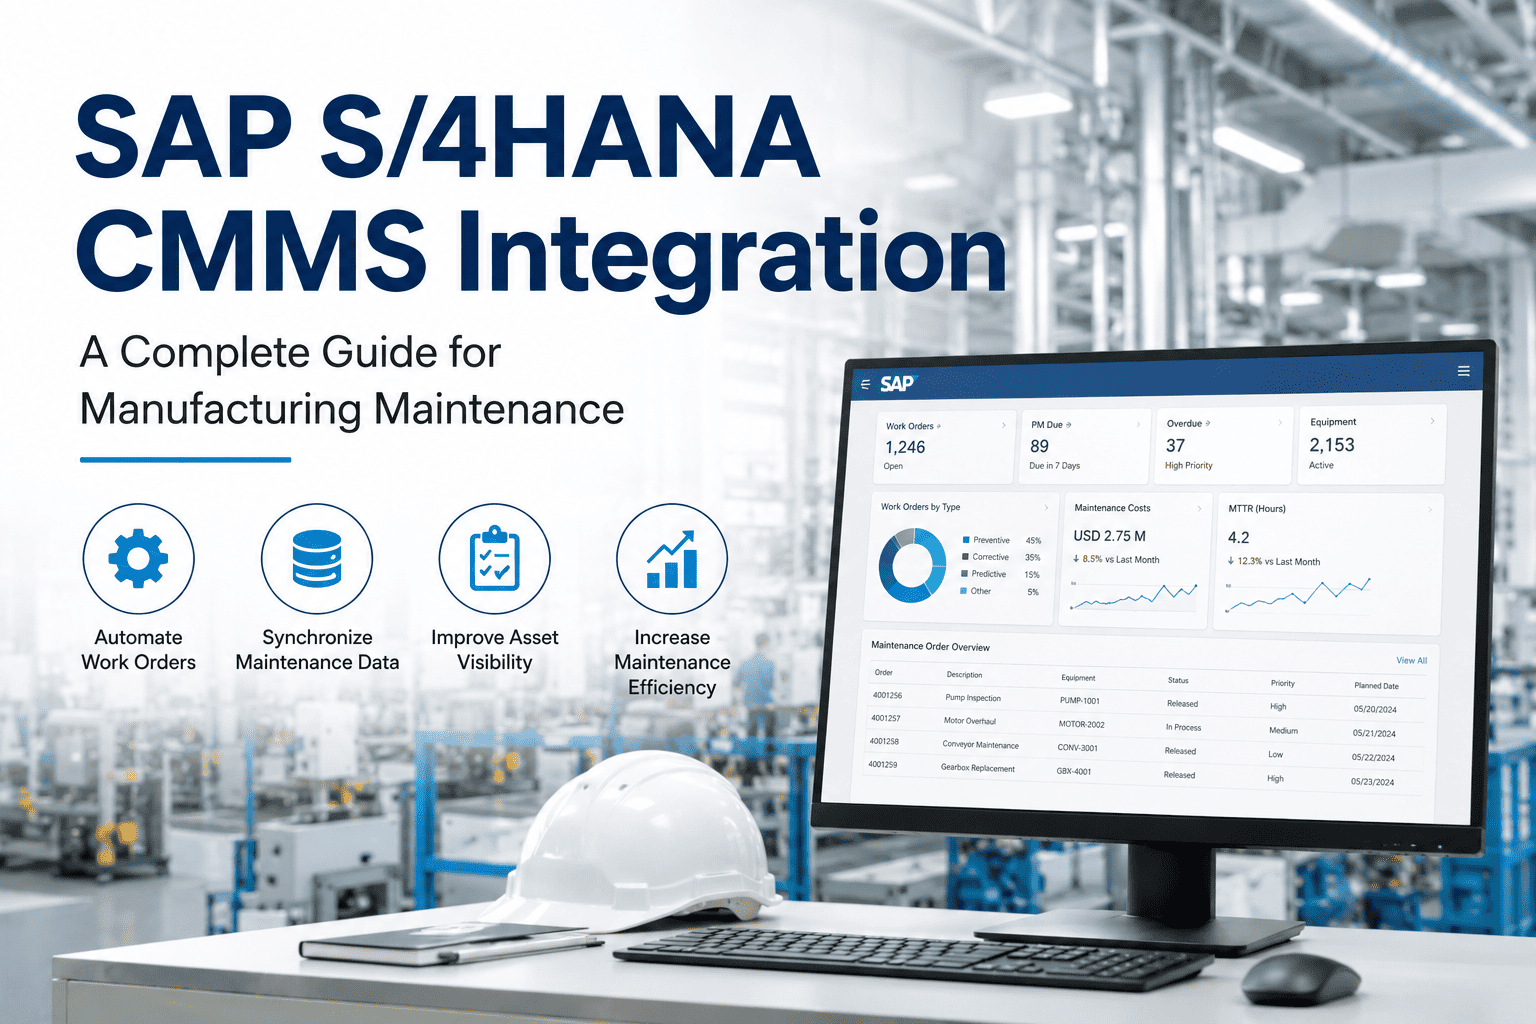Viewport: 1536px width, 1024px height.
Task: Click the small icon beside the Work Orders title
Action: pos(938,426)
